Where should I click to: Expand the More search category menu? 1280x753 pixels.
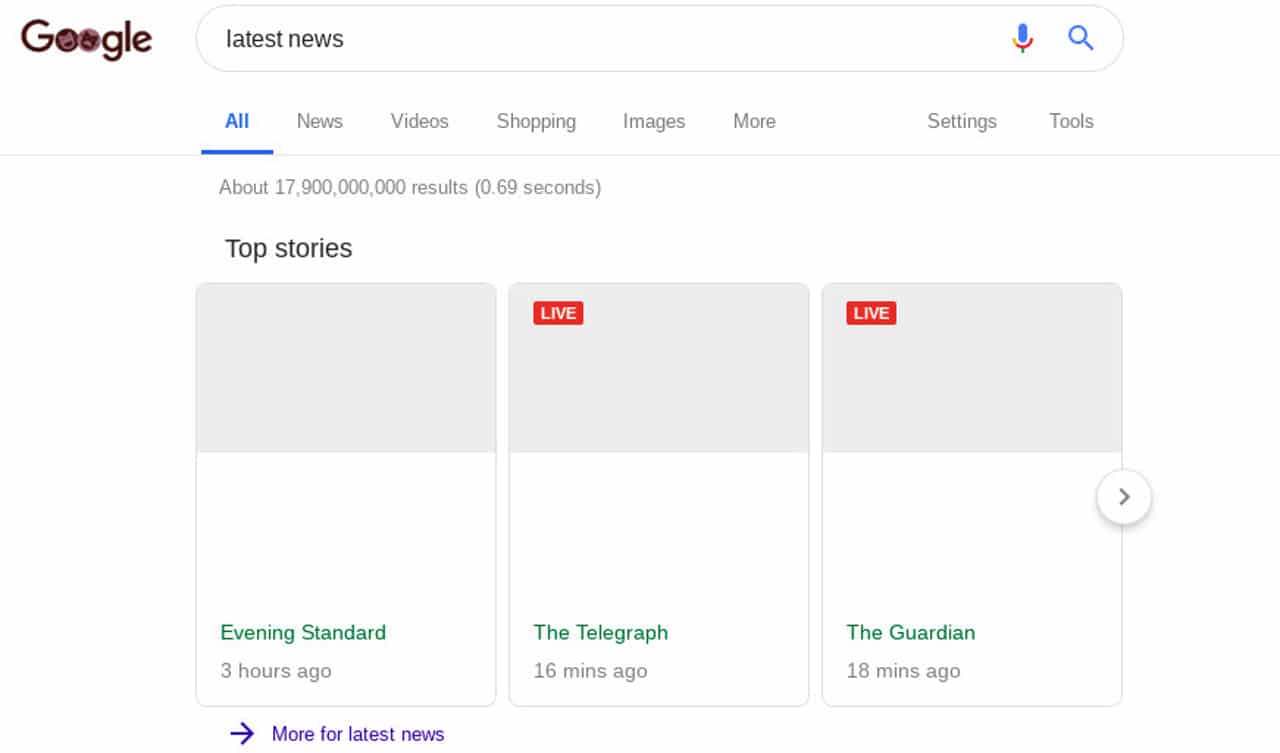point(754,121)
